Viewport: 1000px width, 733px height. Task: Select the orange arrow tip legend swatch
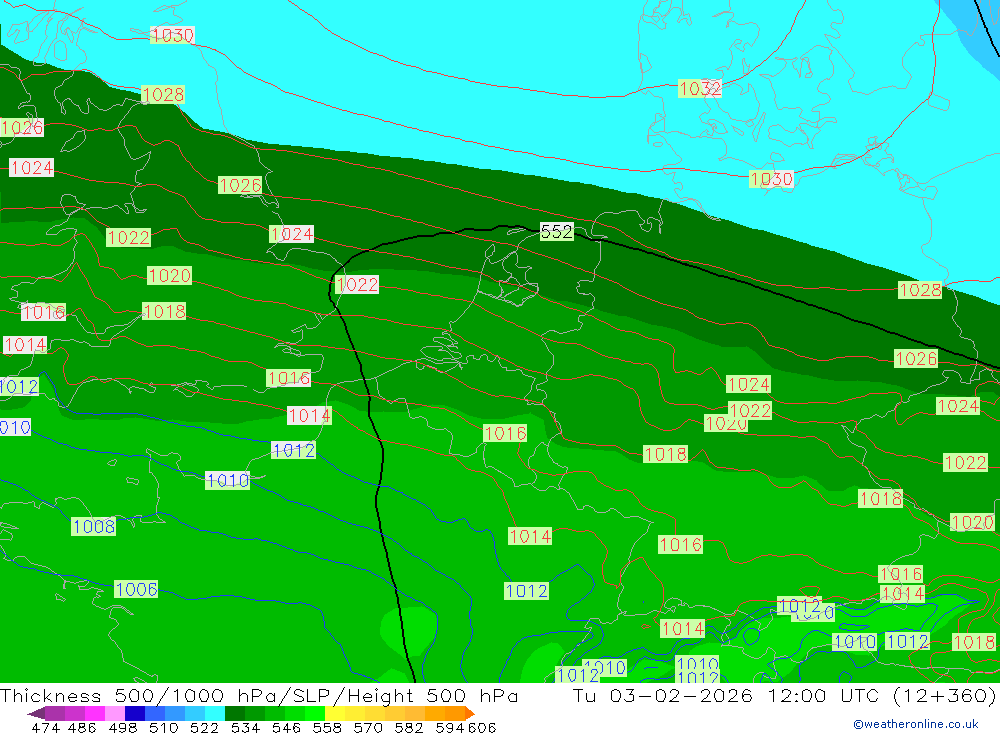[x=469, y=713]
